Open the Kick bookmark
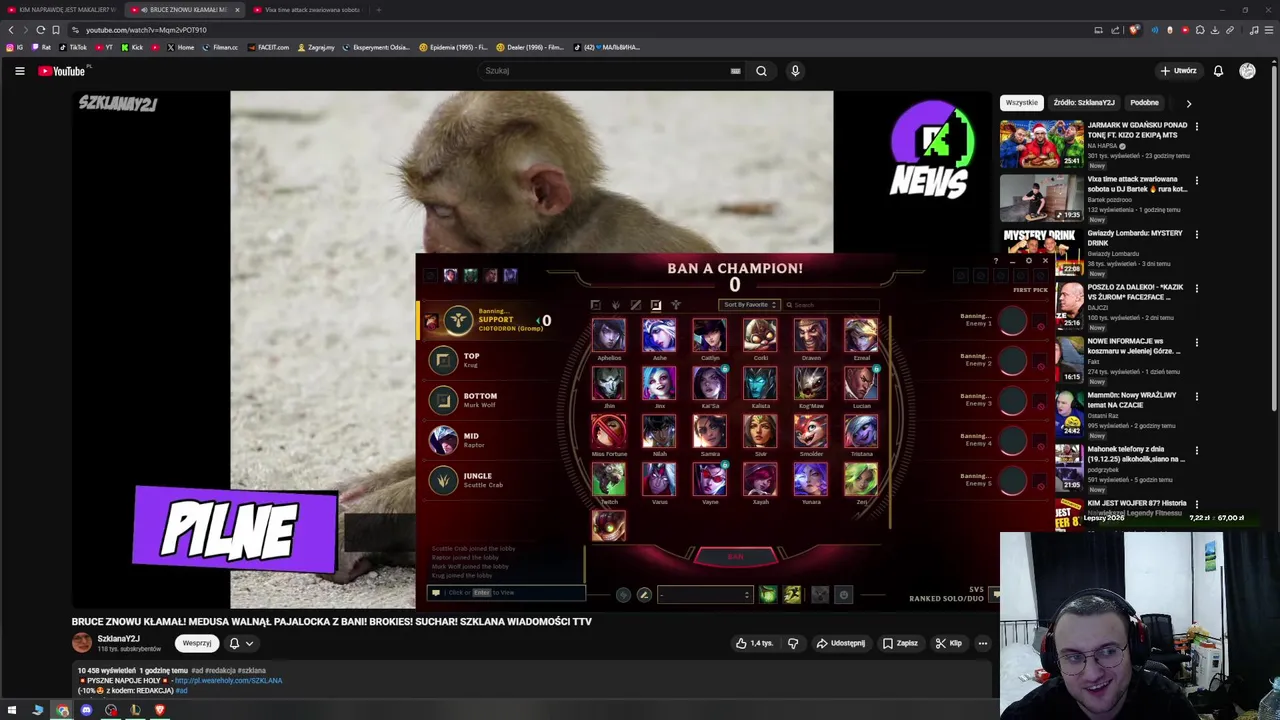 coord(132,47)
